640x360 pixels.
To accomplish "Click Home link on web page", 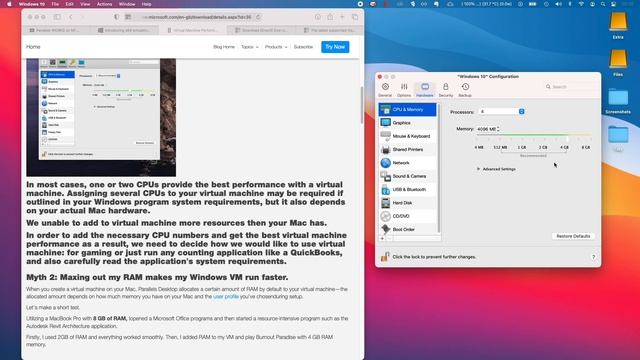I will [33, 47].
